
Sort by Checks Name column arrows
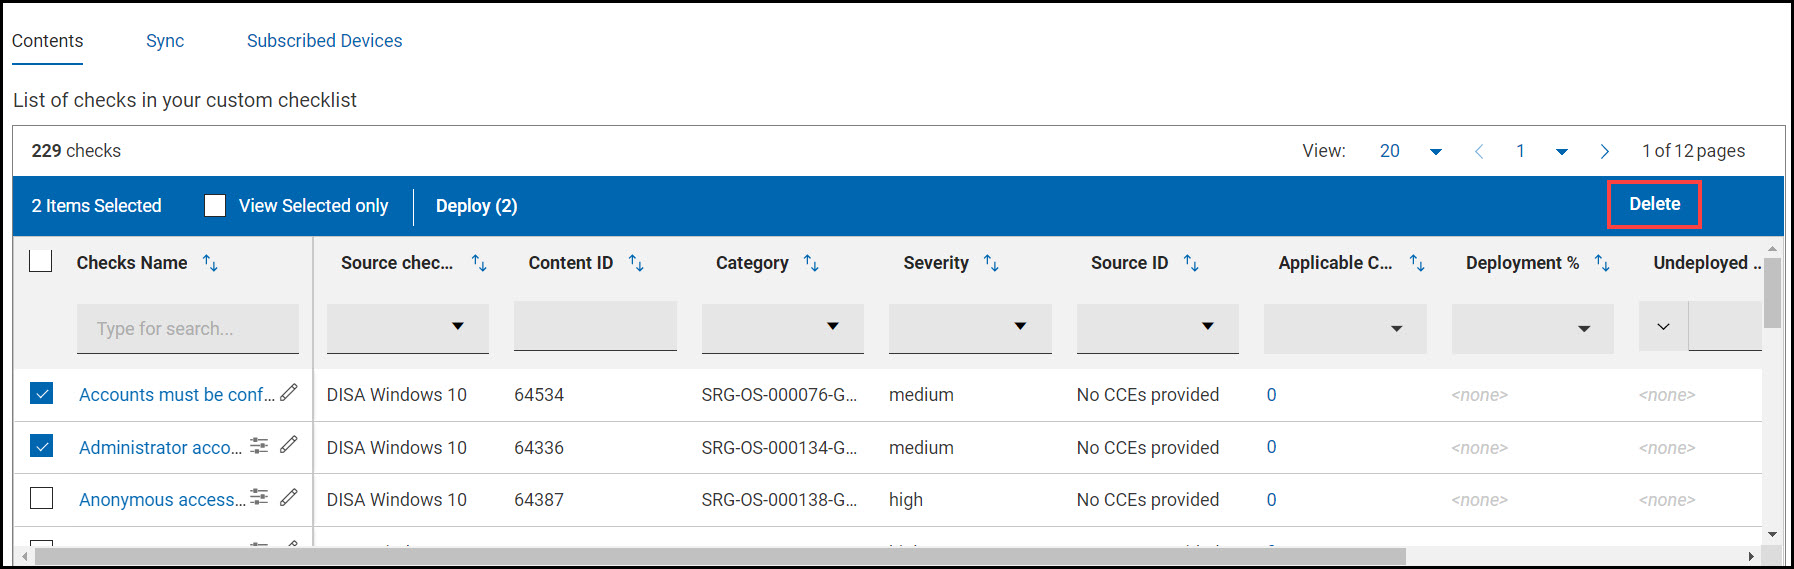(210, 263)
